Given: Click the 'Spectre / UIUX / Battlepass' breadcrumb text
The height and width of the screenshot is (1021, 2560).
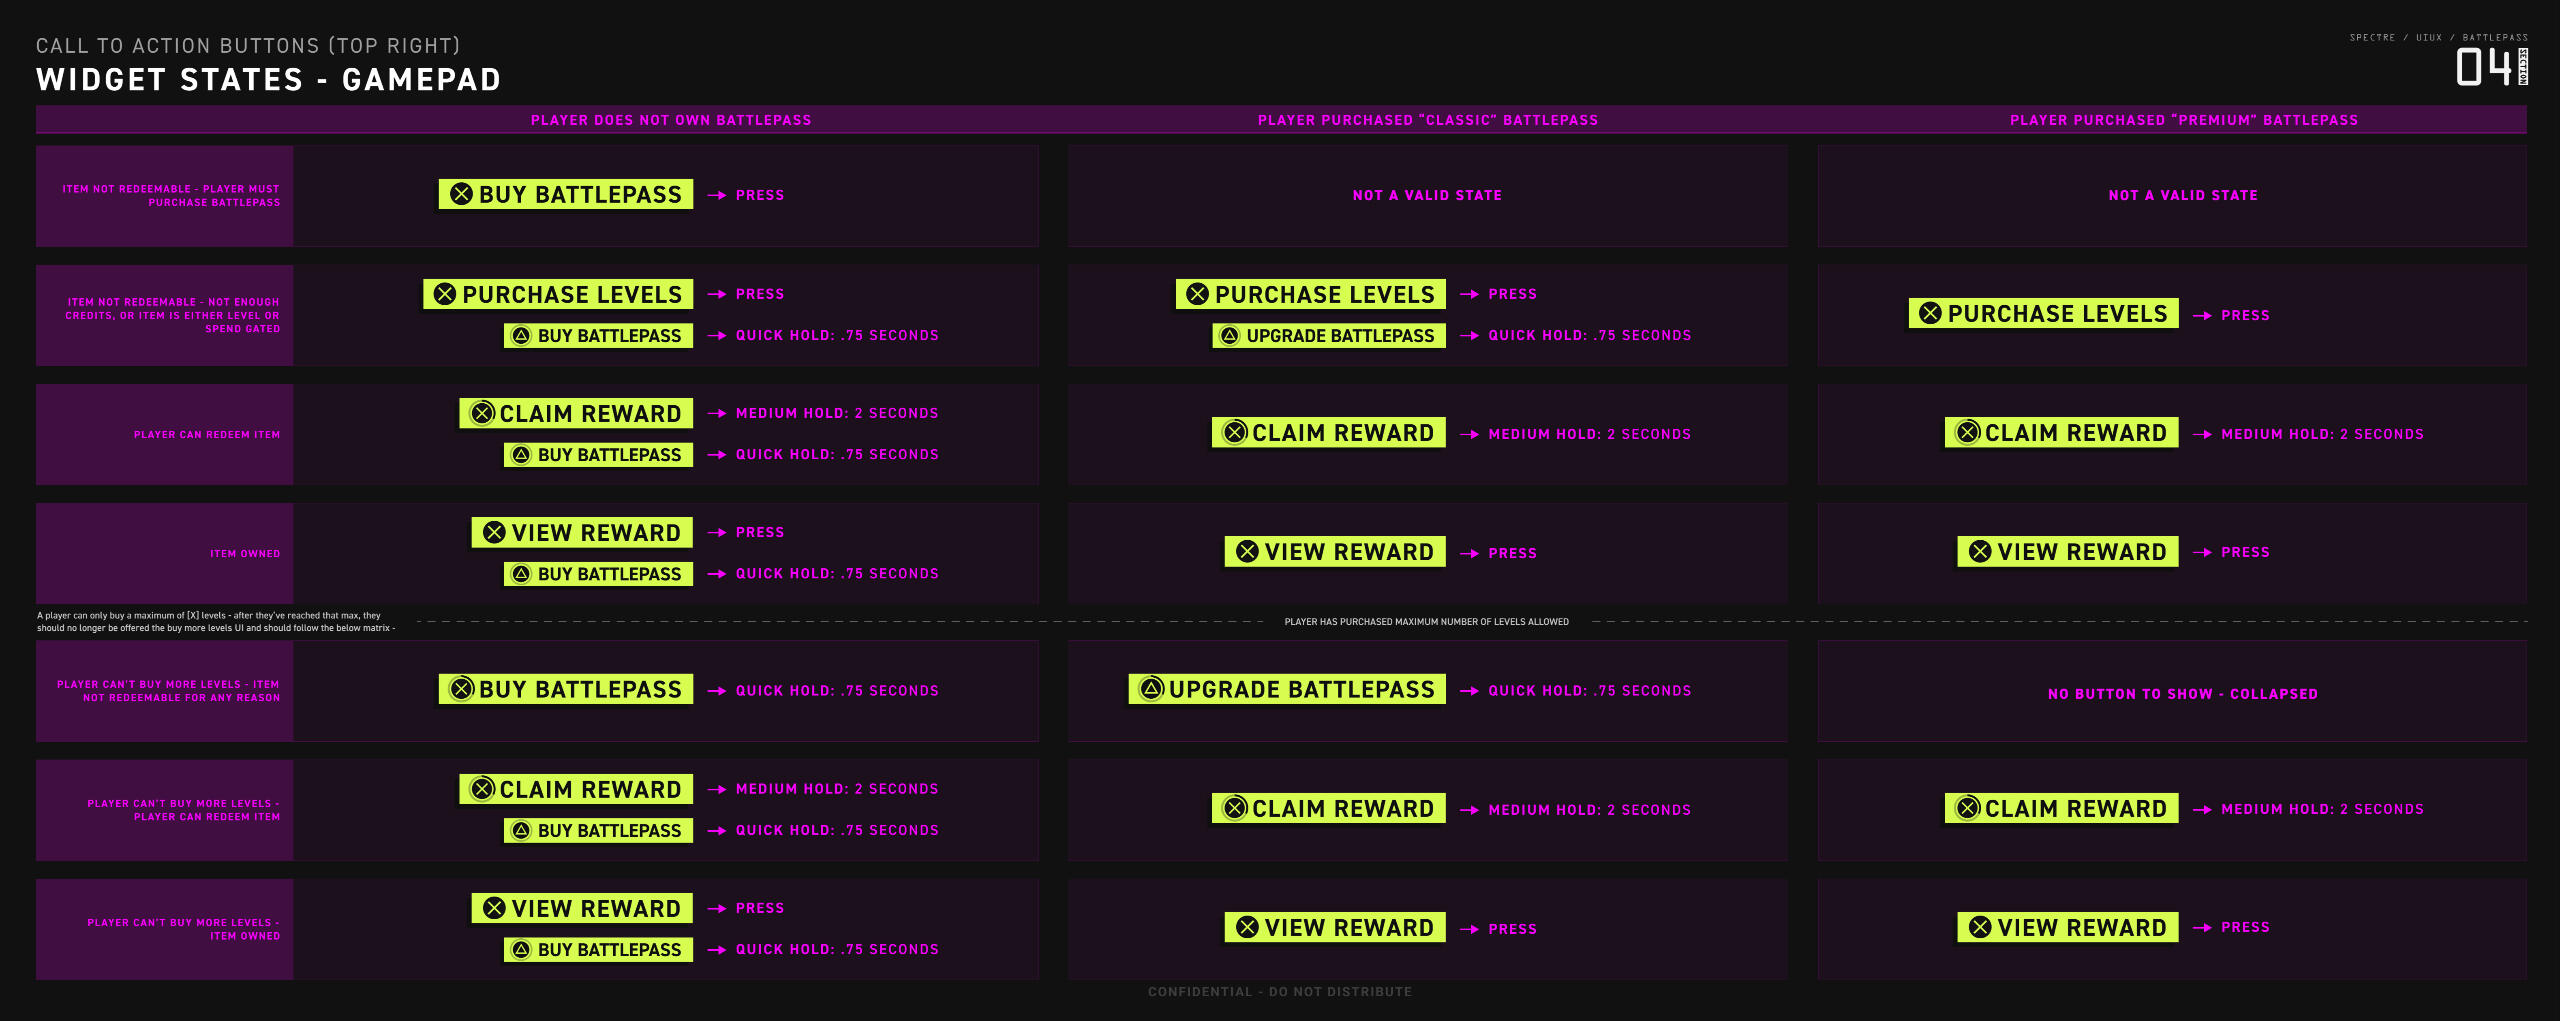Looking at the screenshot, I should pos(2438,38).
